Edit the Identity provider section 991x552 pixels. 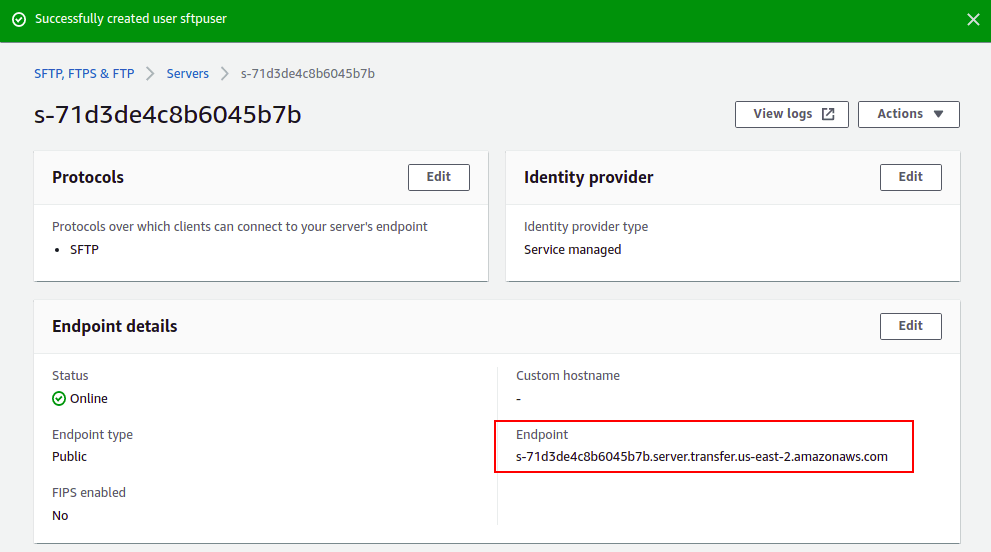pos(910,177)
